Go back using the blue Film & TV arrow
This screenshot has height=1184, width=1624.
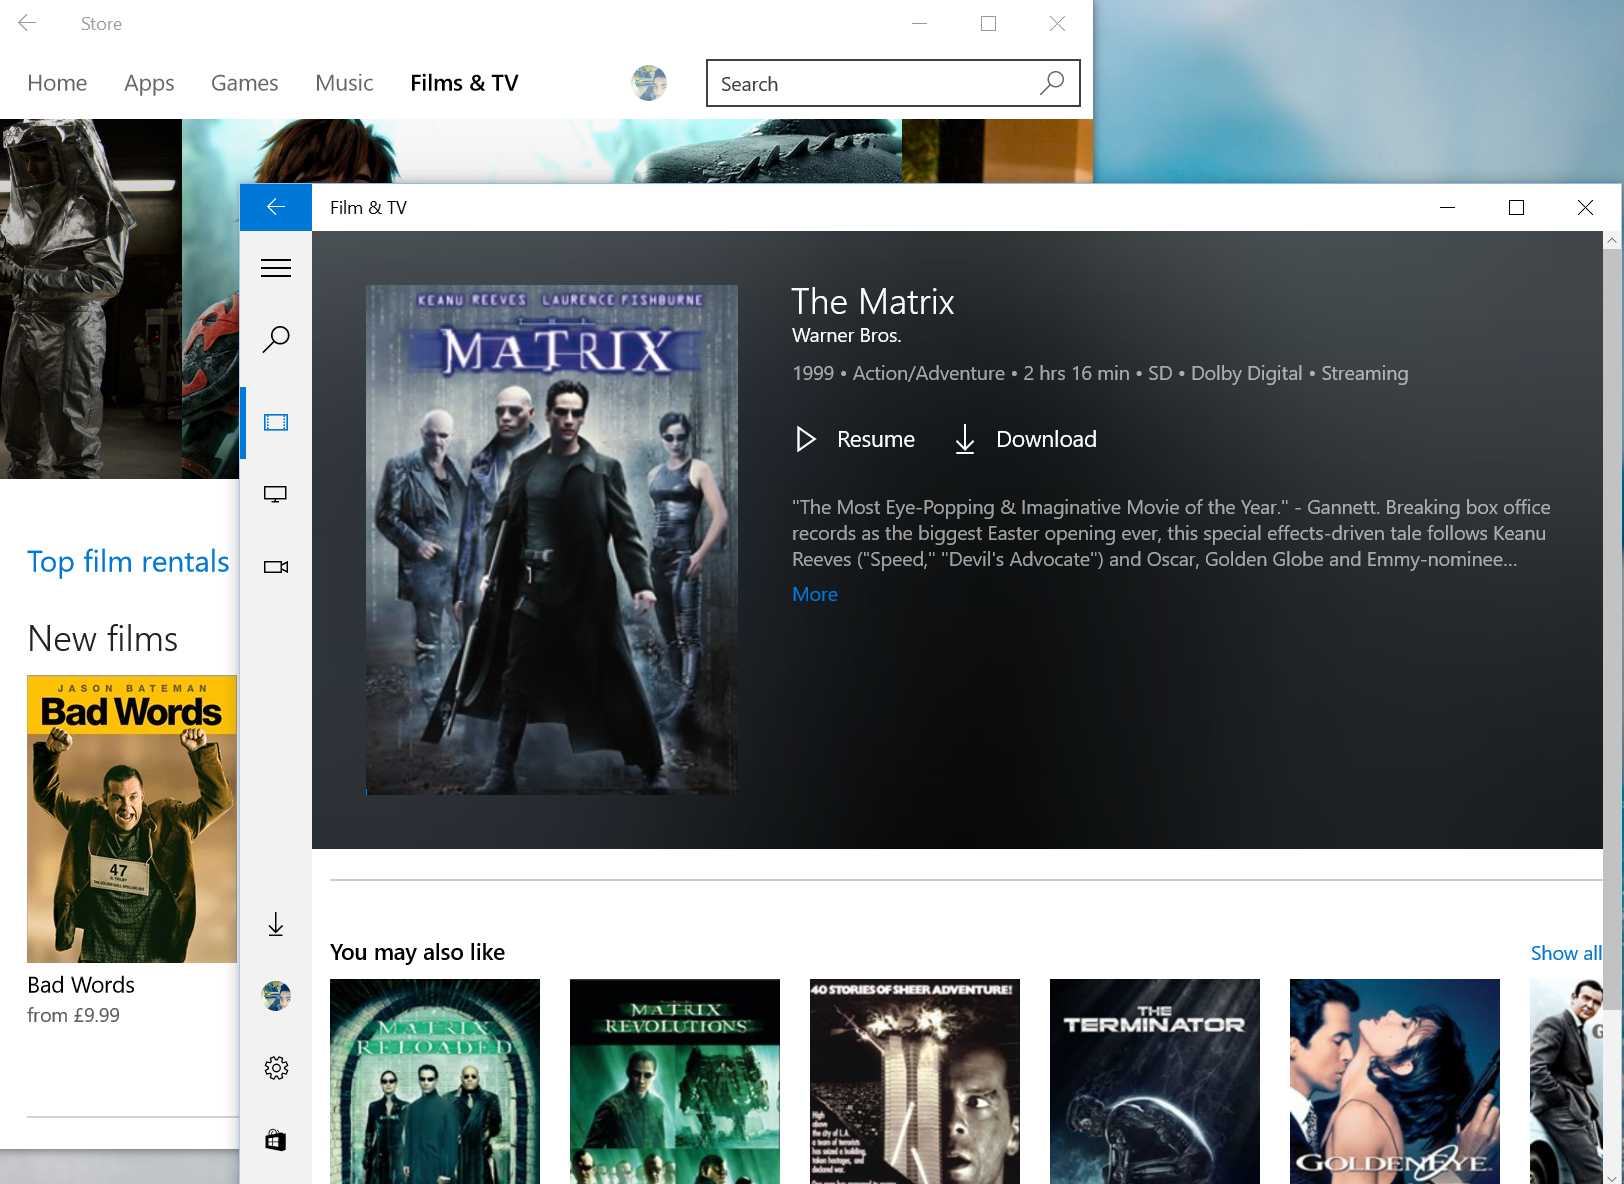click(276, 207)
